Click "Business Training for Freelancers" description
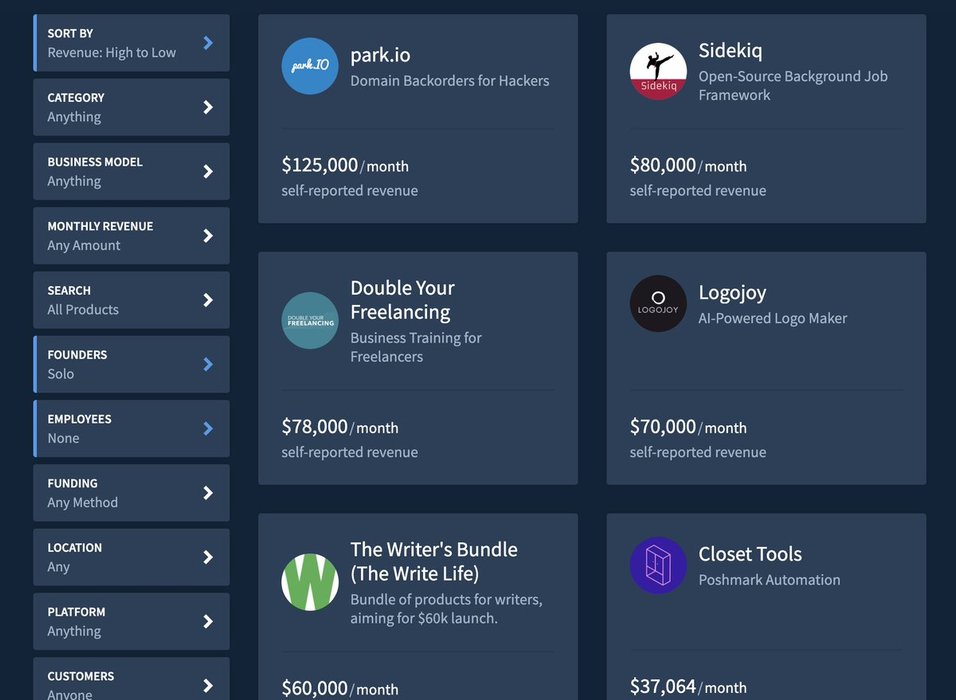956x700 pixels. pyautogui.click(x=416, y=347)
